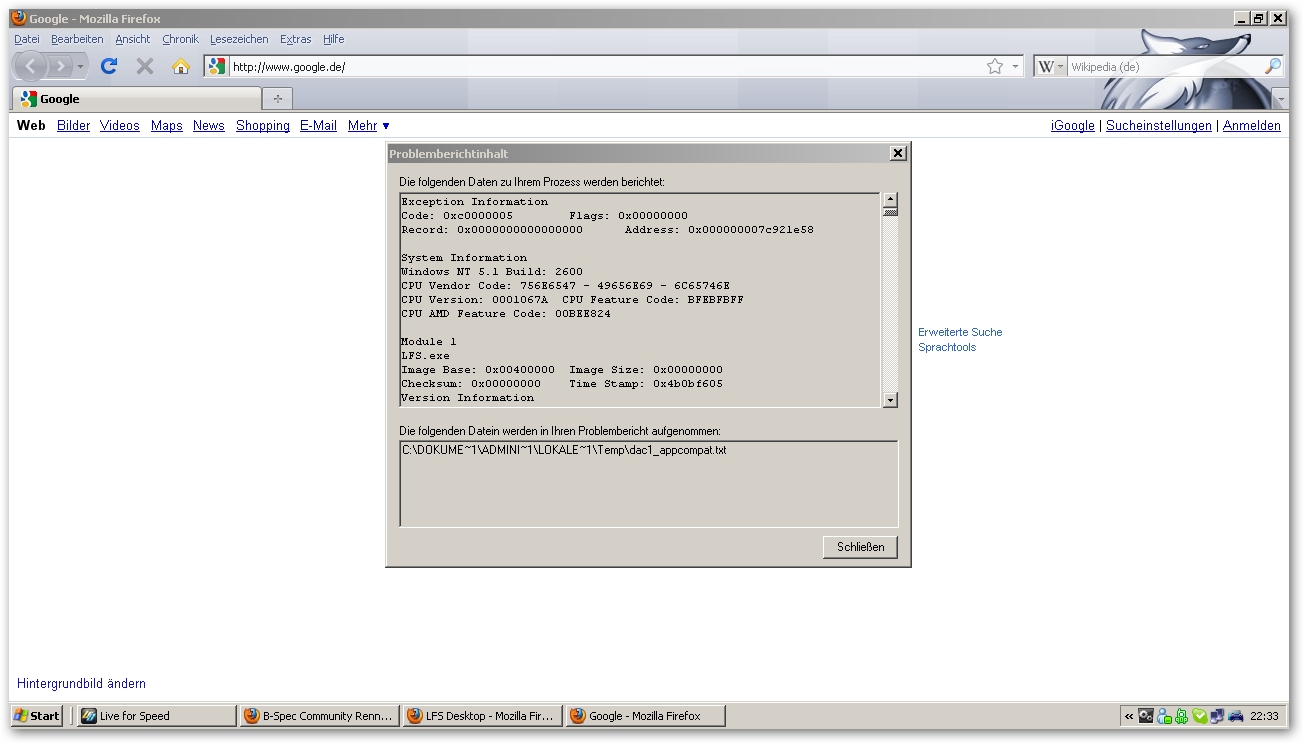Open News link on Google
This screenshot has height=743, width=1303.
coord(209,126)
